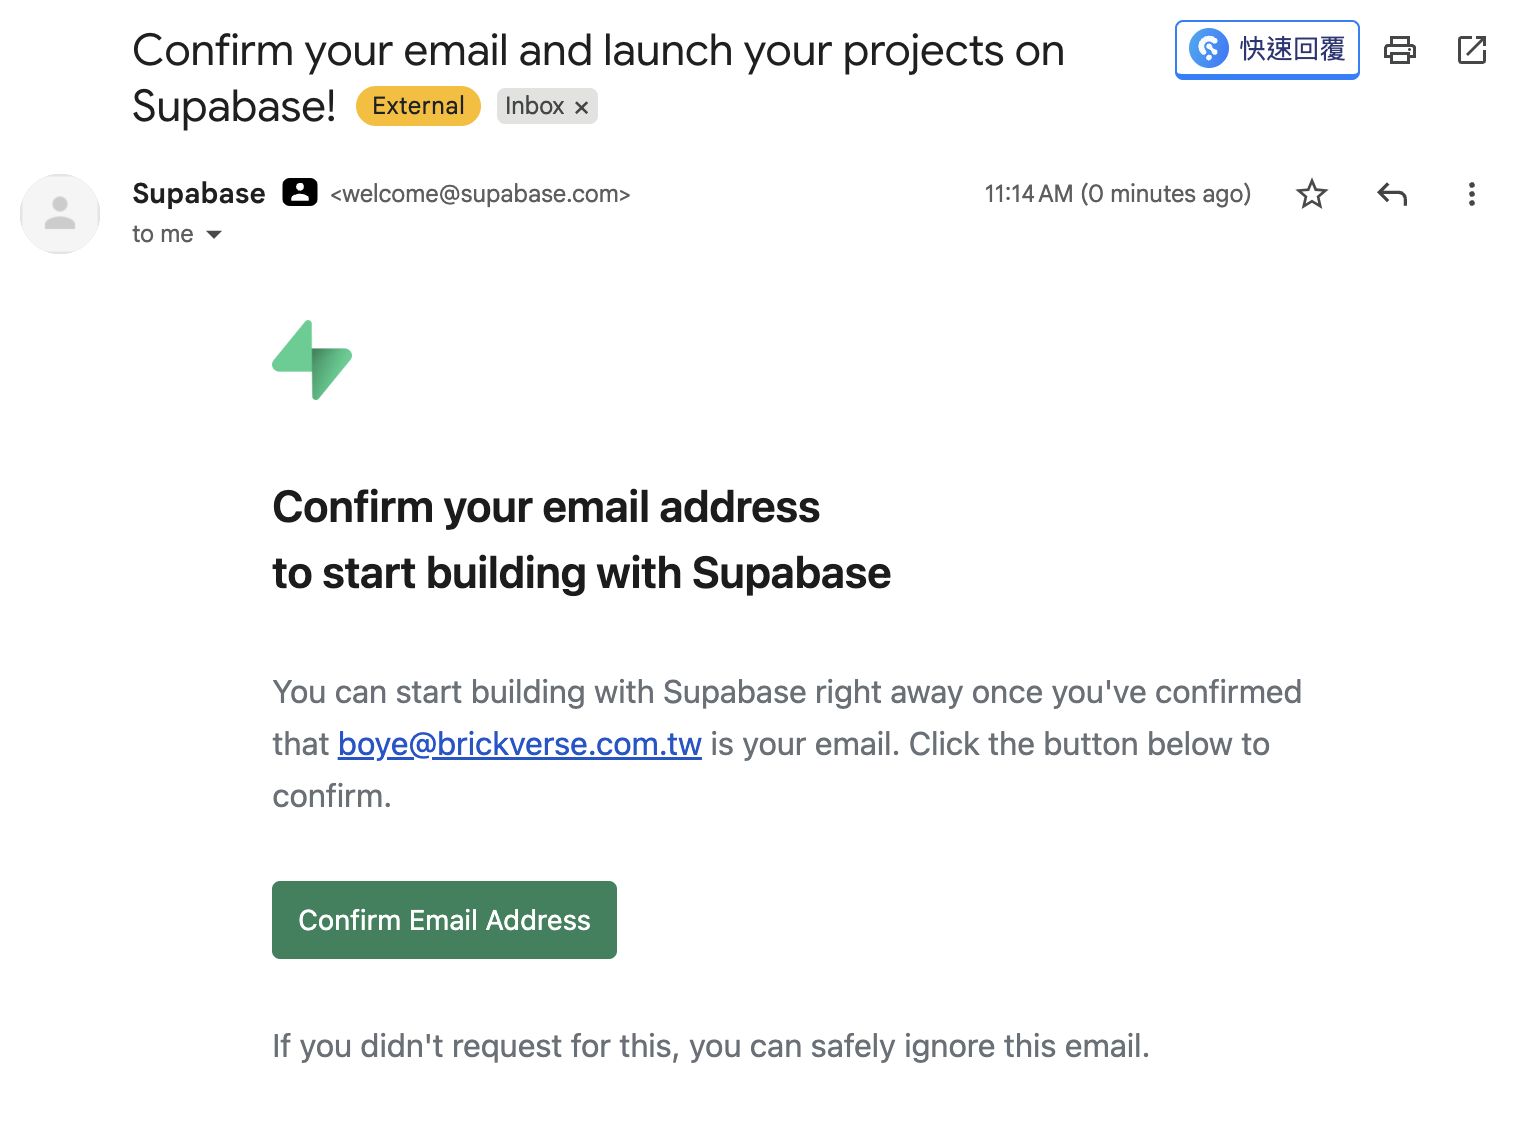Click the green Supabase lightning logo
The image size is (1532, 1130).
coord(312,360)
